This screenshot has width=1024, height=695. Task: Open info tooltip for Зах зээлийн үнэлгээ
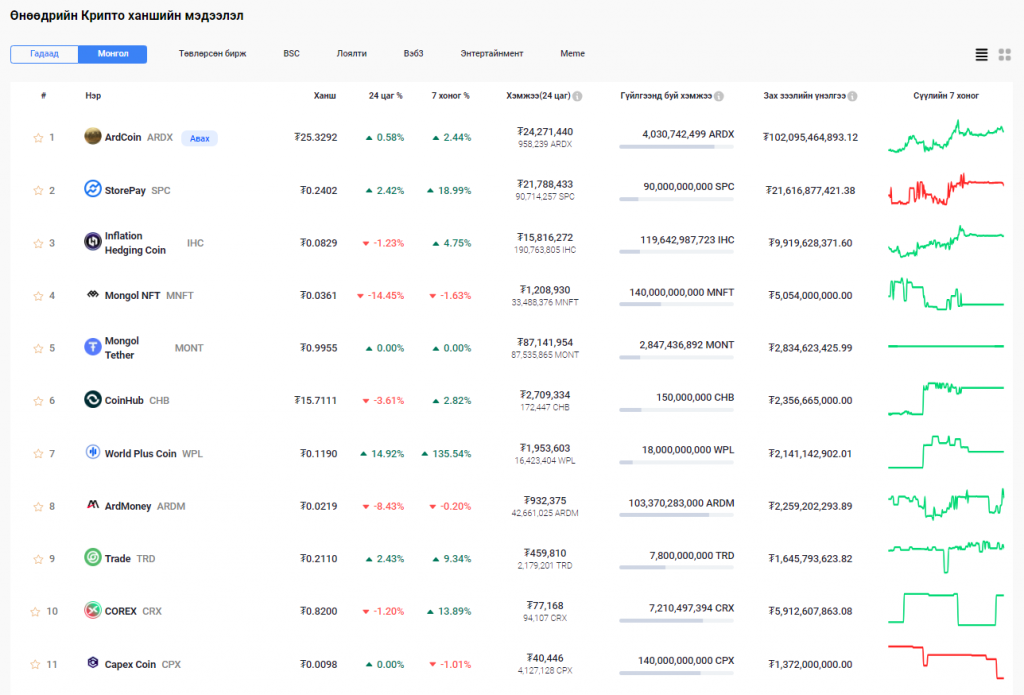pos(853,97)
